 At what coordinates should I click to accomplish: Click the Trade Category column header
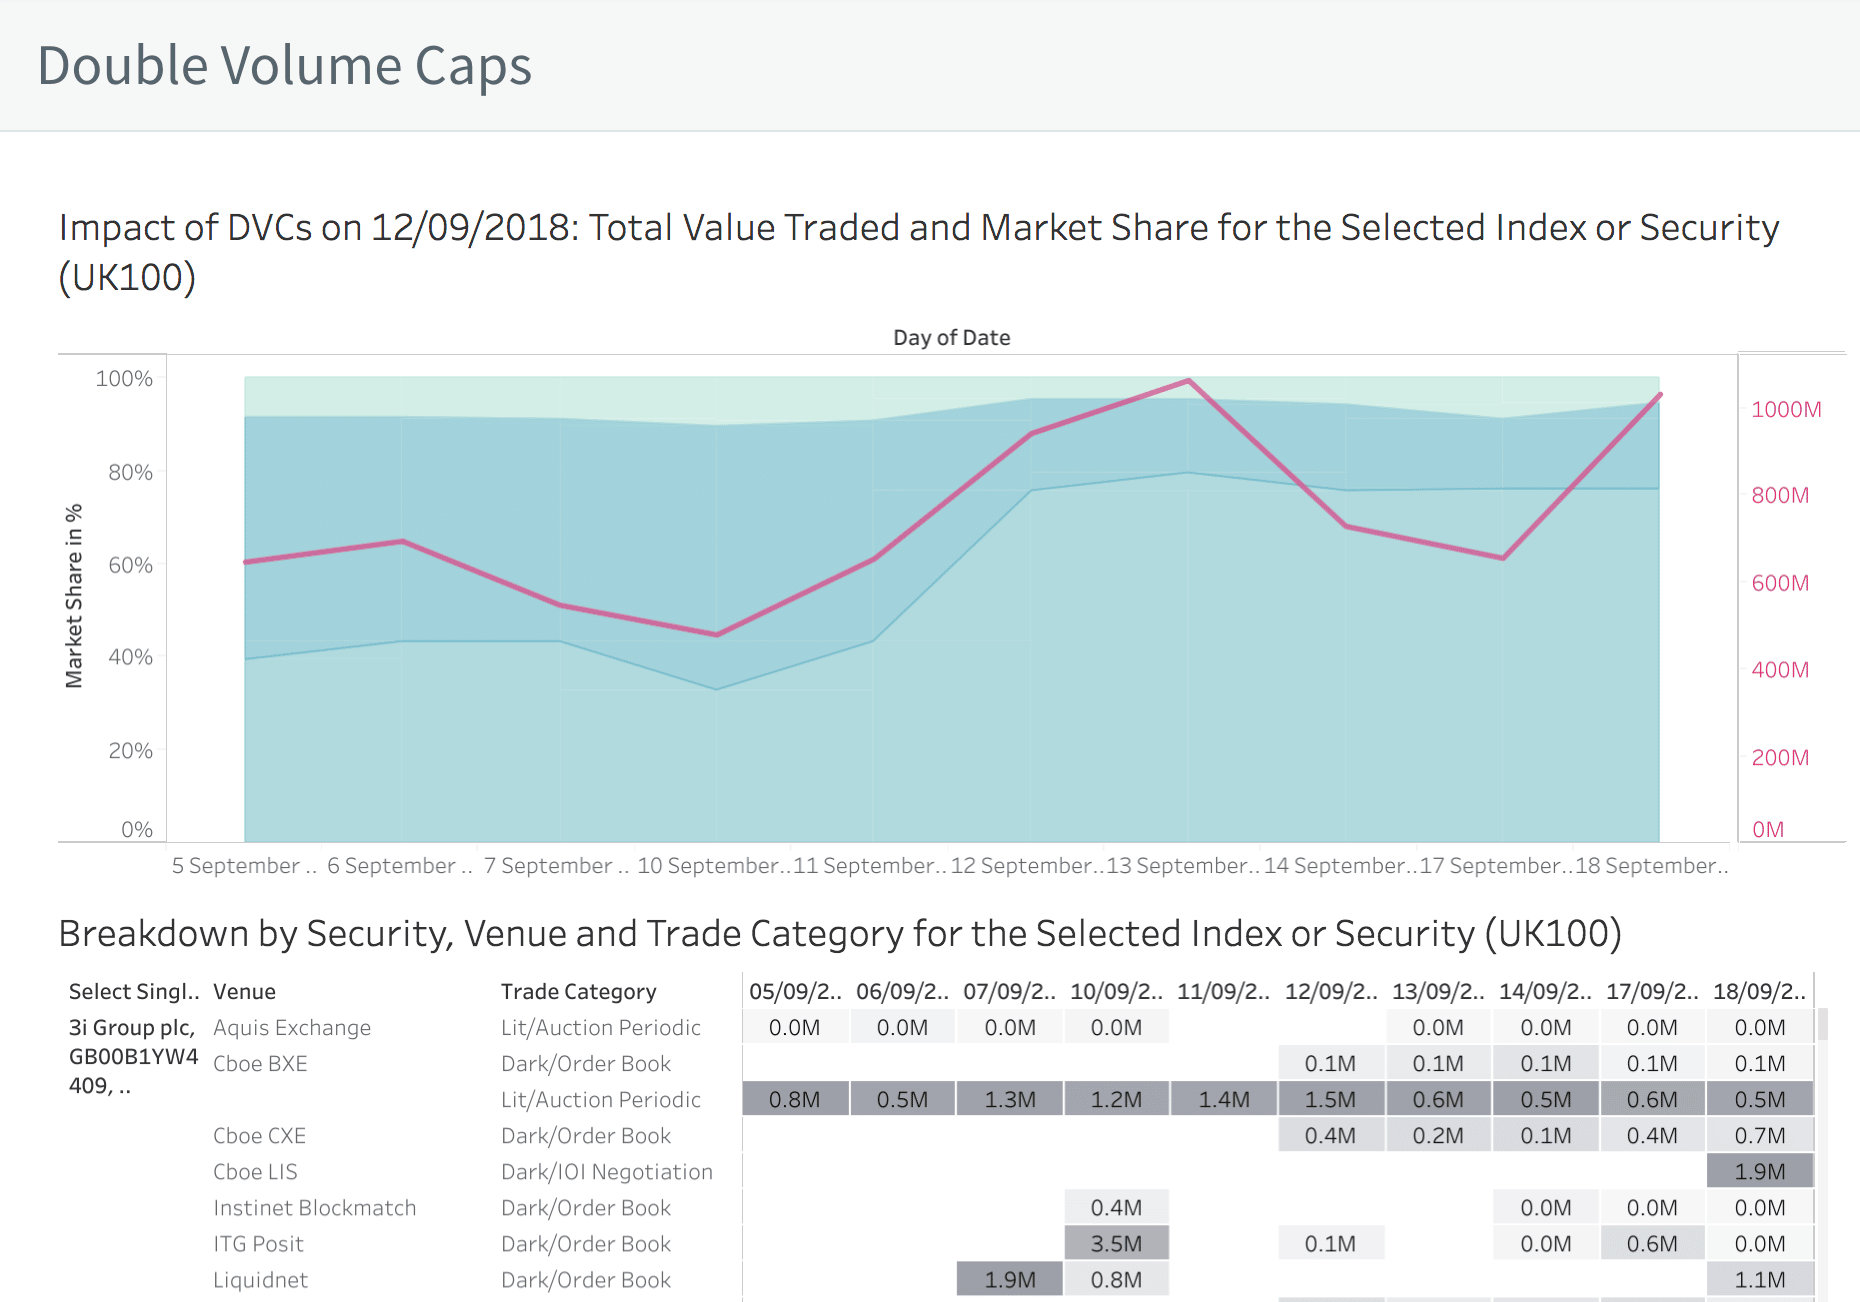pos(578,992)
